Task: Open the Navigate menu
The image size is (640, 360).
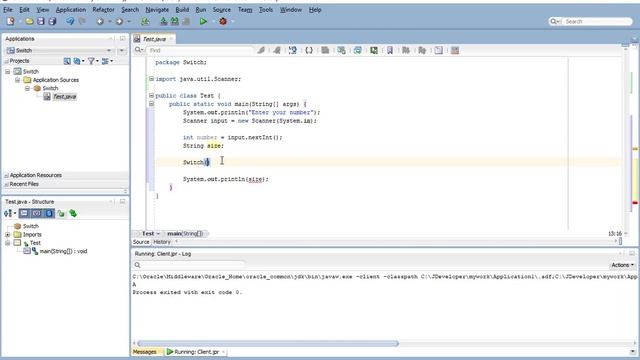Action: coord(157,9)
